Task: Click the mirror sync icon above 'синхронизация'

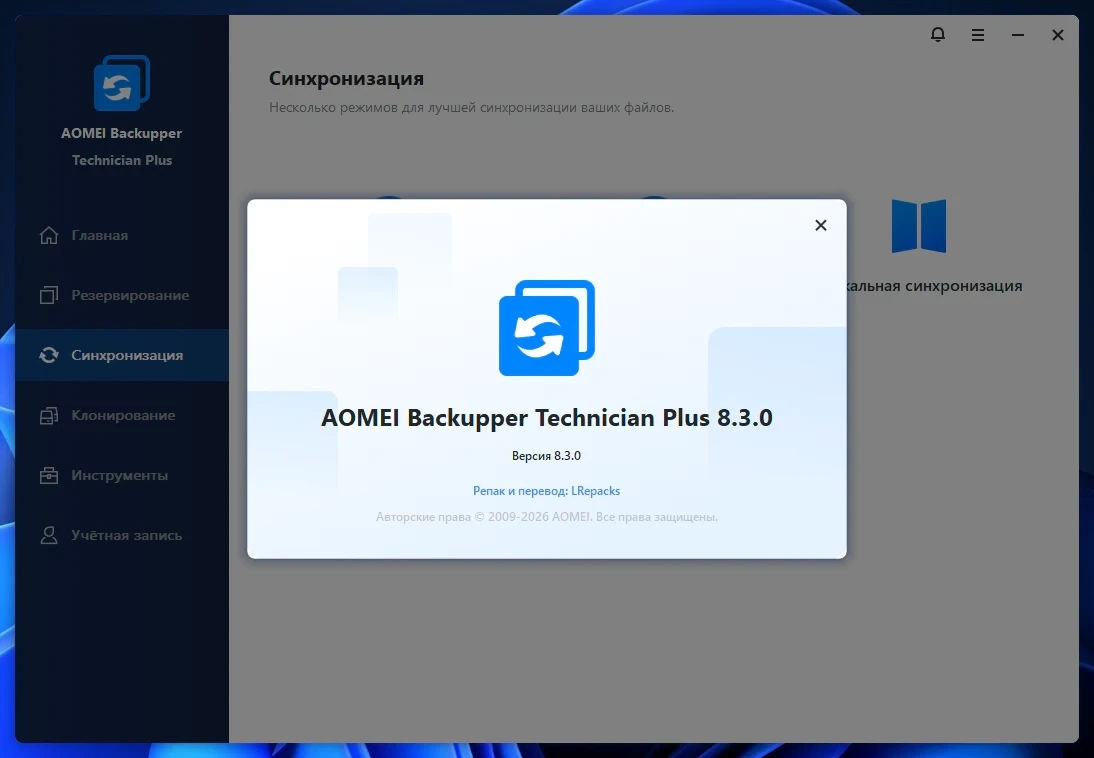Action: click(919, 225)
